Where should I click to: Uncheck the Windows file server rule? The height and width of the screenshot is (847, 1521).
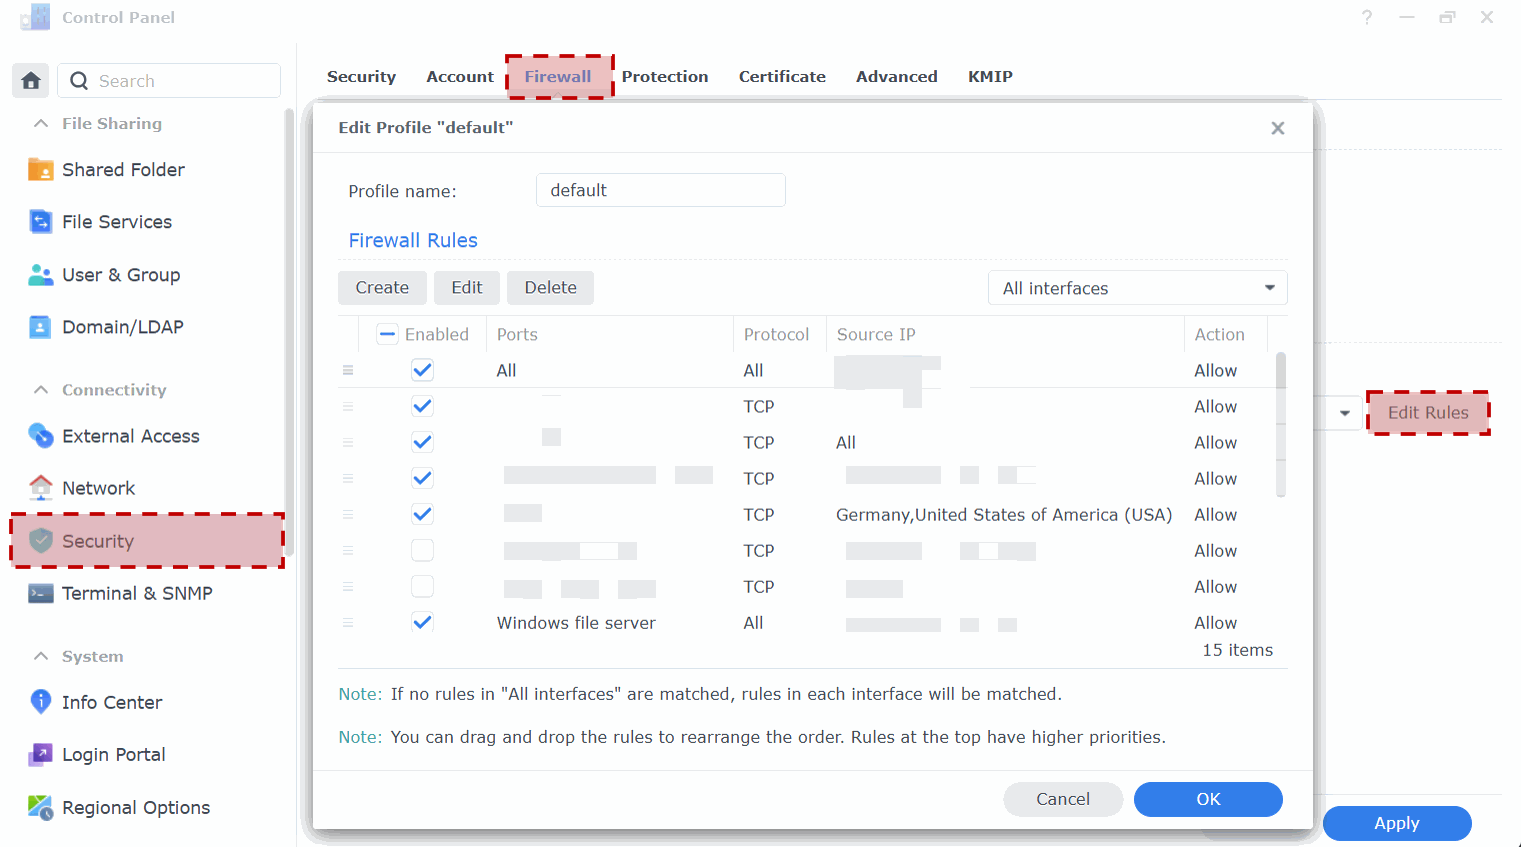click(423, 622)
